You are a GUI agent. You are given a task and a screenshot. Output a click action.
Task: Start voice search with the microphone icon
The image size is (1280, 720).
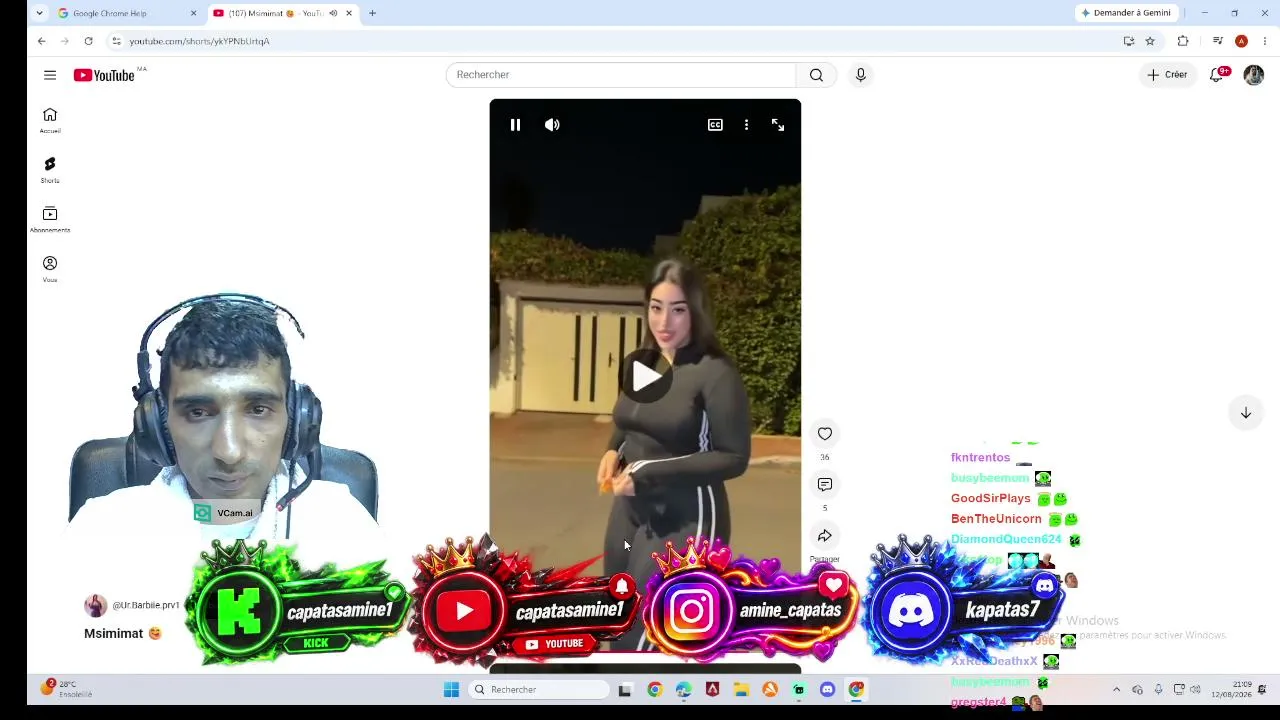coord(860,75)
